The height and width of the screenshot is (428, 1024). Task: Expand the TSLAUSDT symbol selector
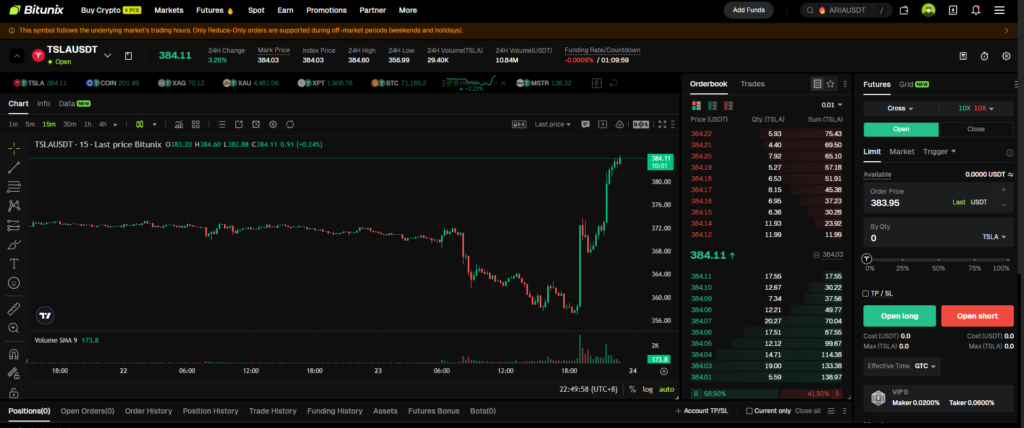click(108, 56)
